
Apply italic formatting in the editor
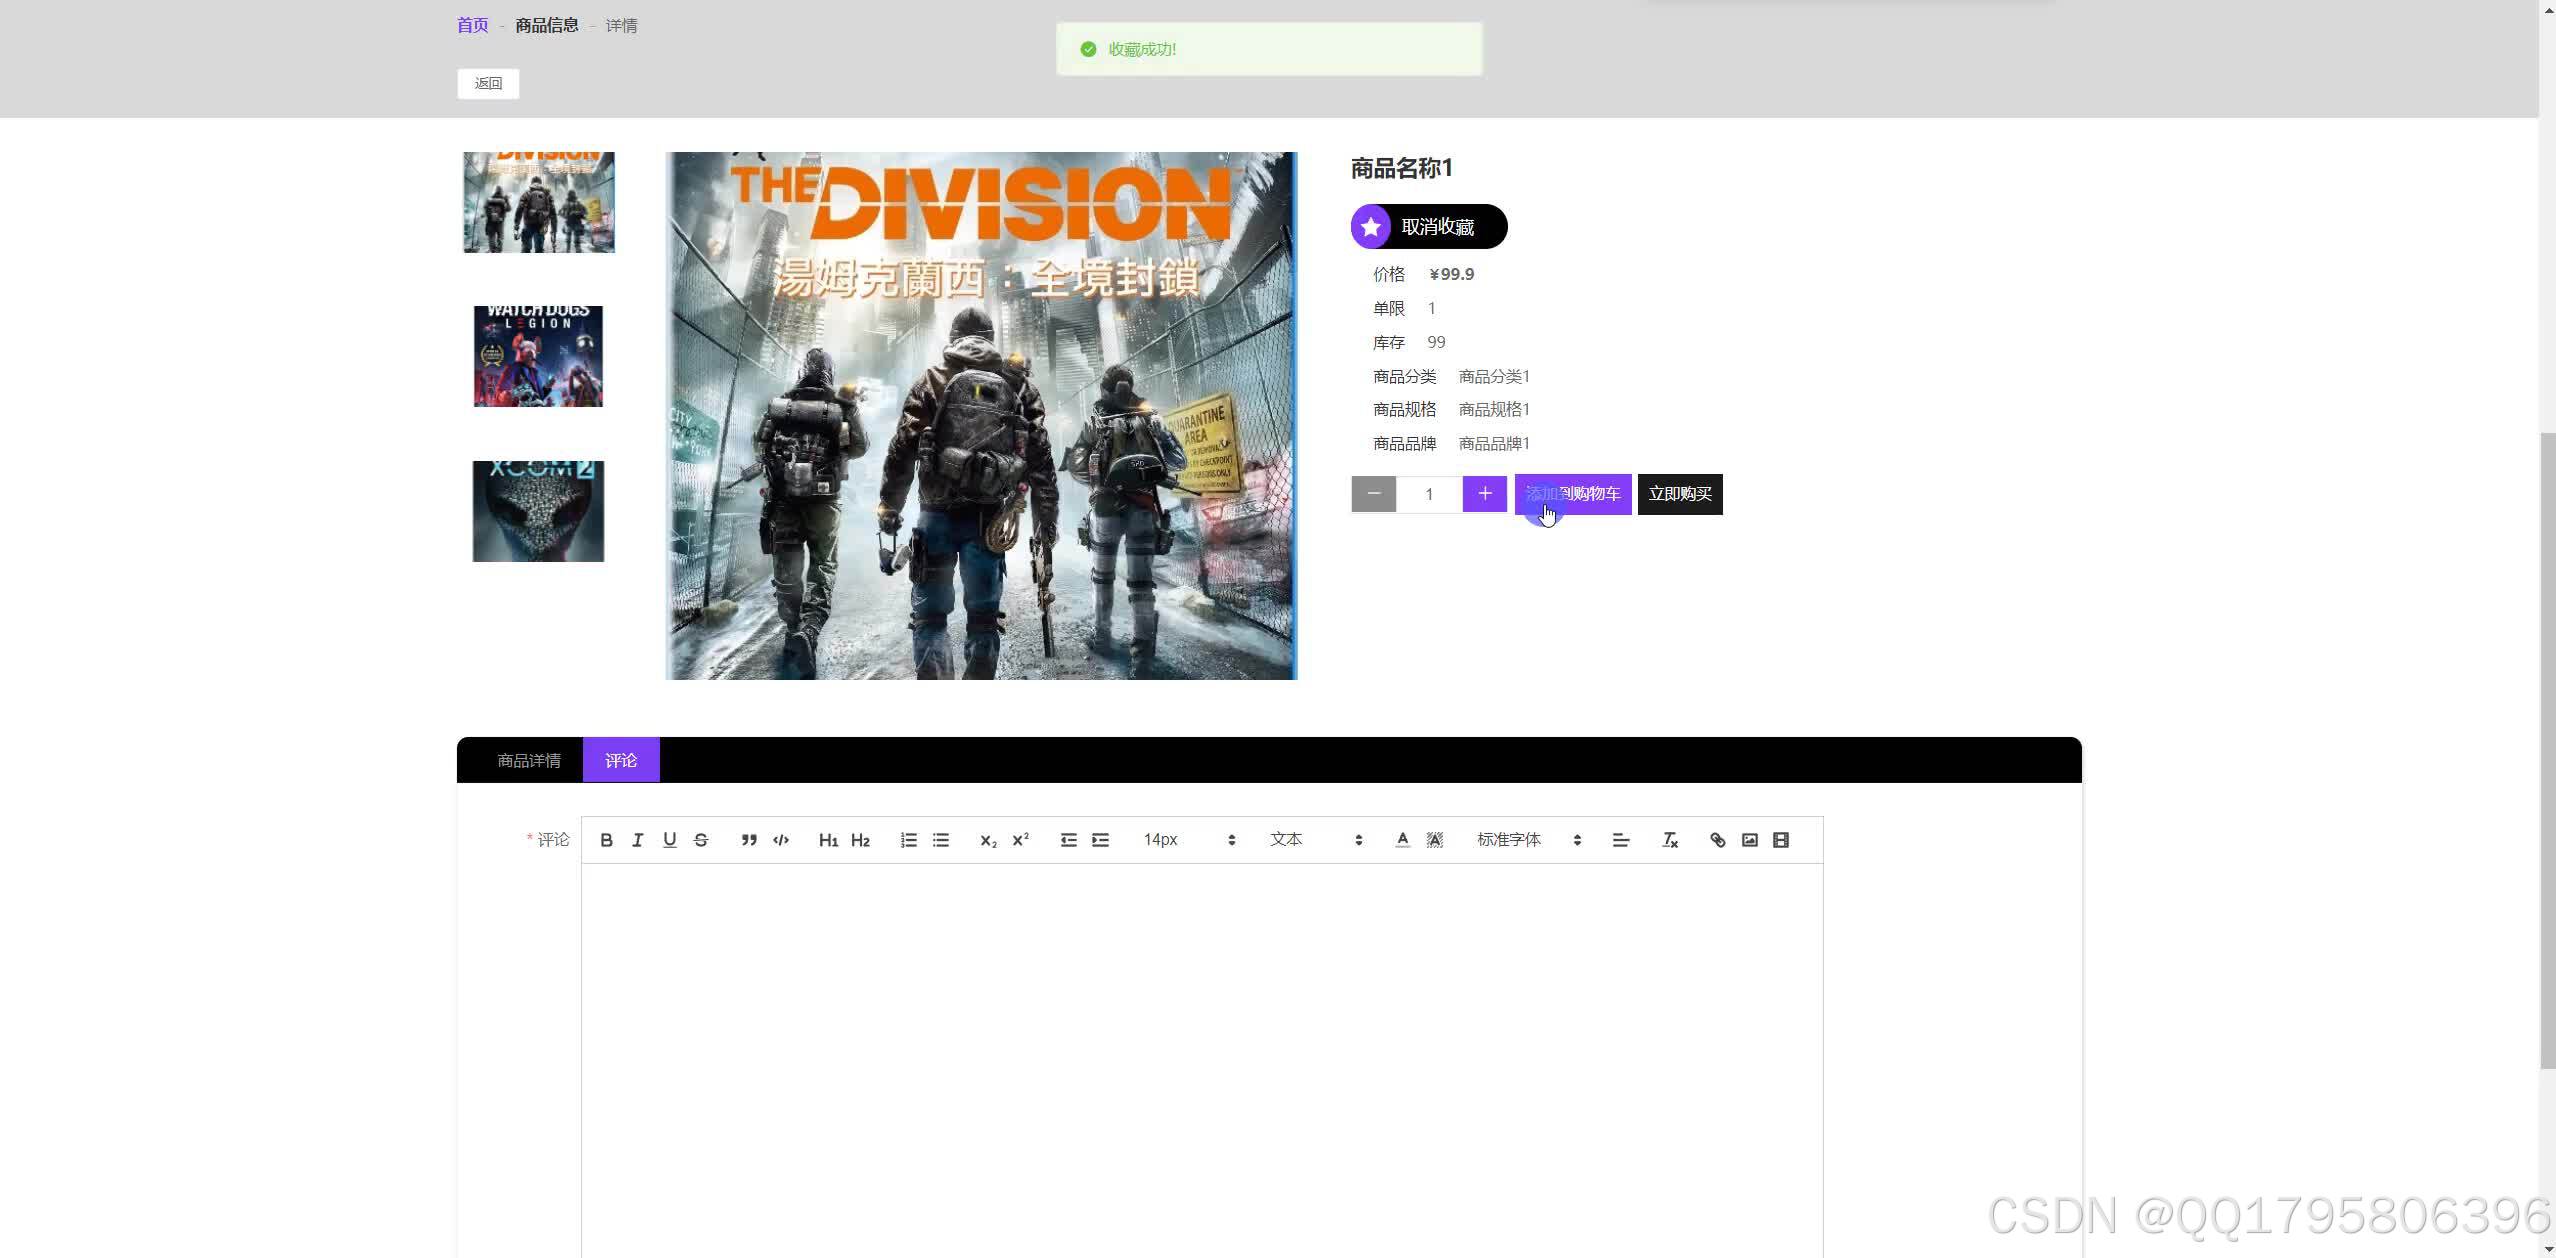point(637,840)
